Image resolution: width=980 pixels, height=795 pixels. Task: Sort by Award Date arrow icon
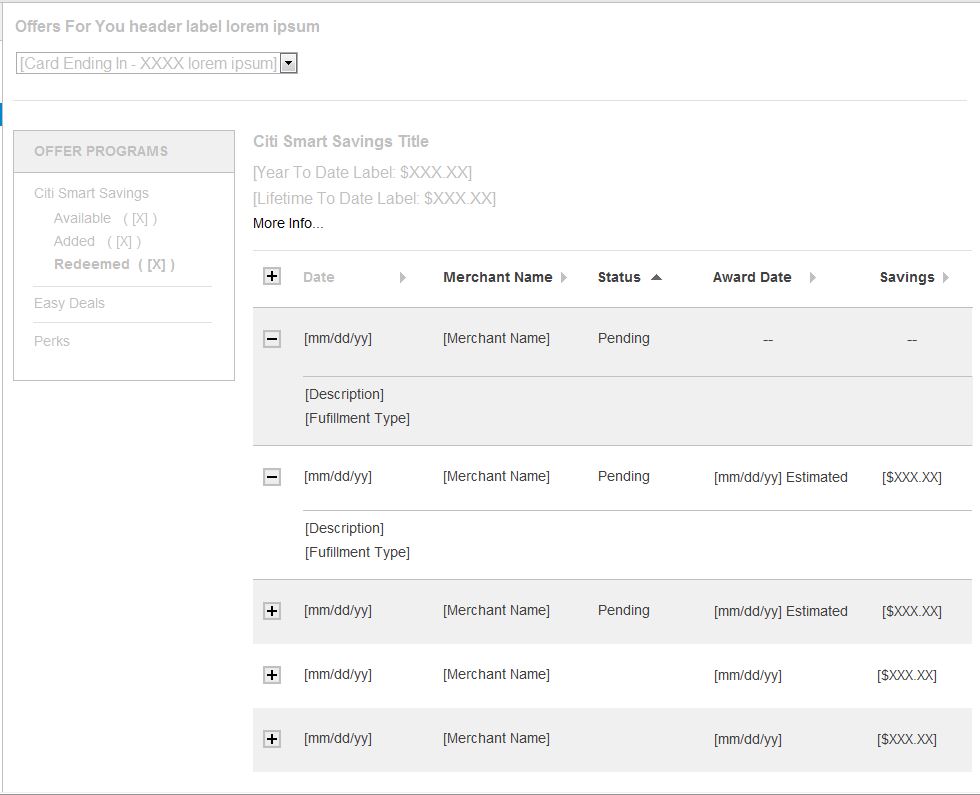(812, 278)
